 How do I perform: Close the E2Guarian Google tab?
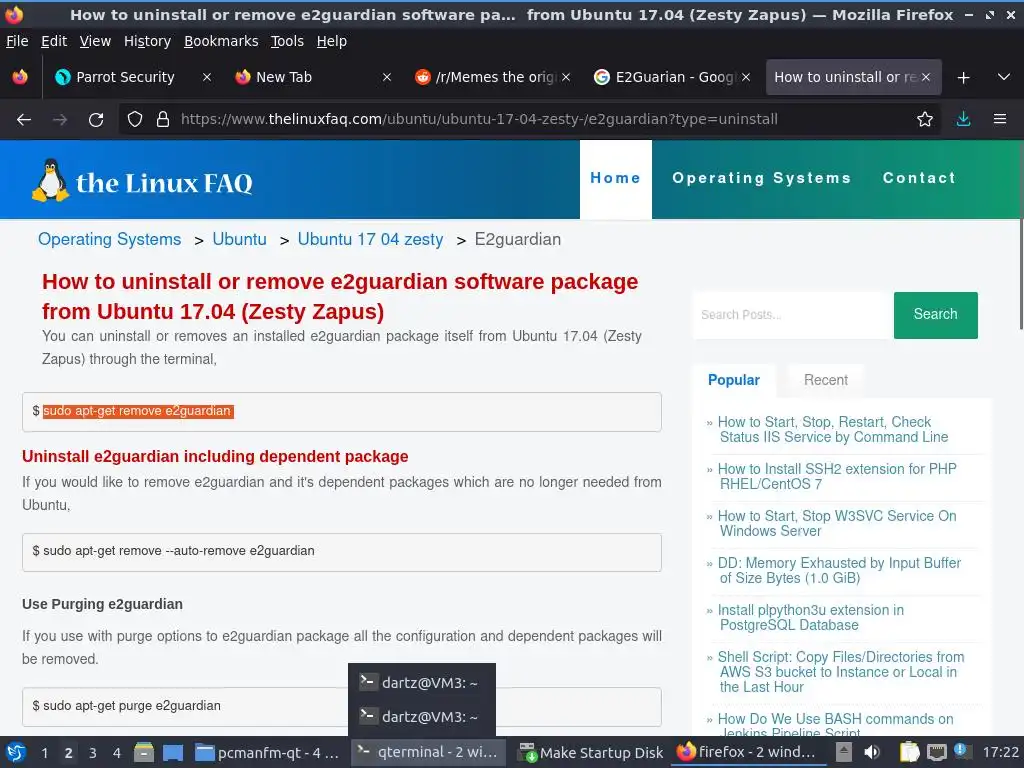[746, 77]
